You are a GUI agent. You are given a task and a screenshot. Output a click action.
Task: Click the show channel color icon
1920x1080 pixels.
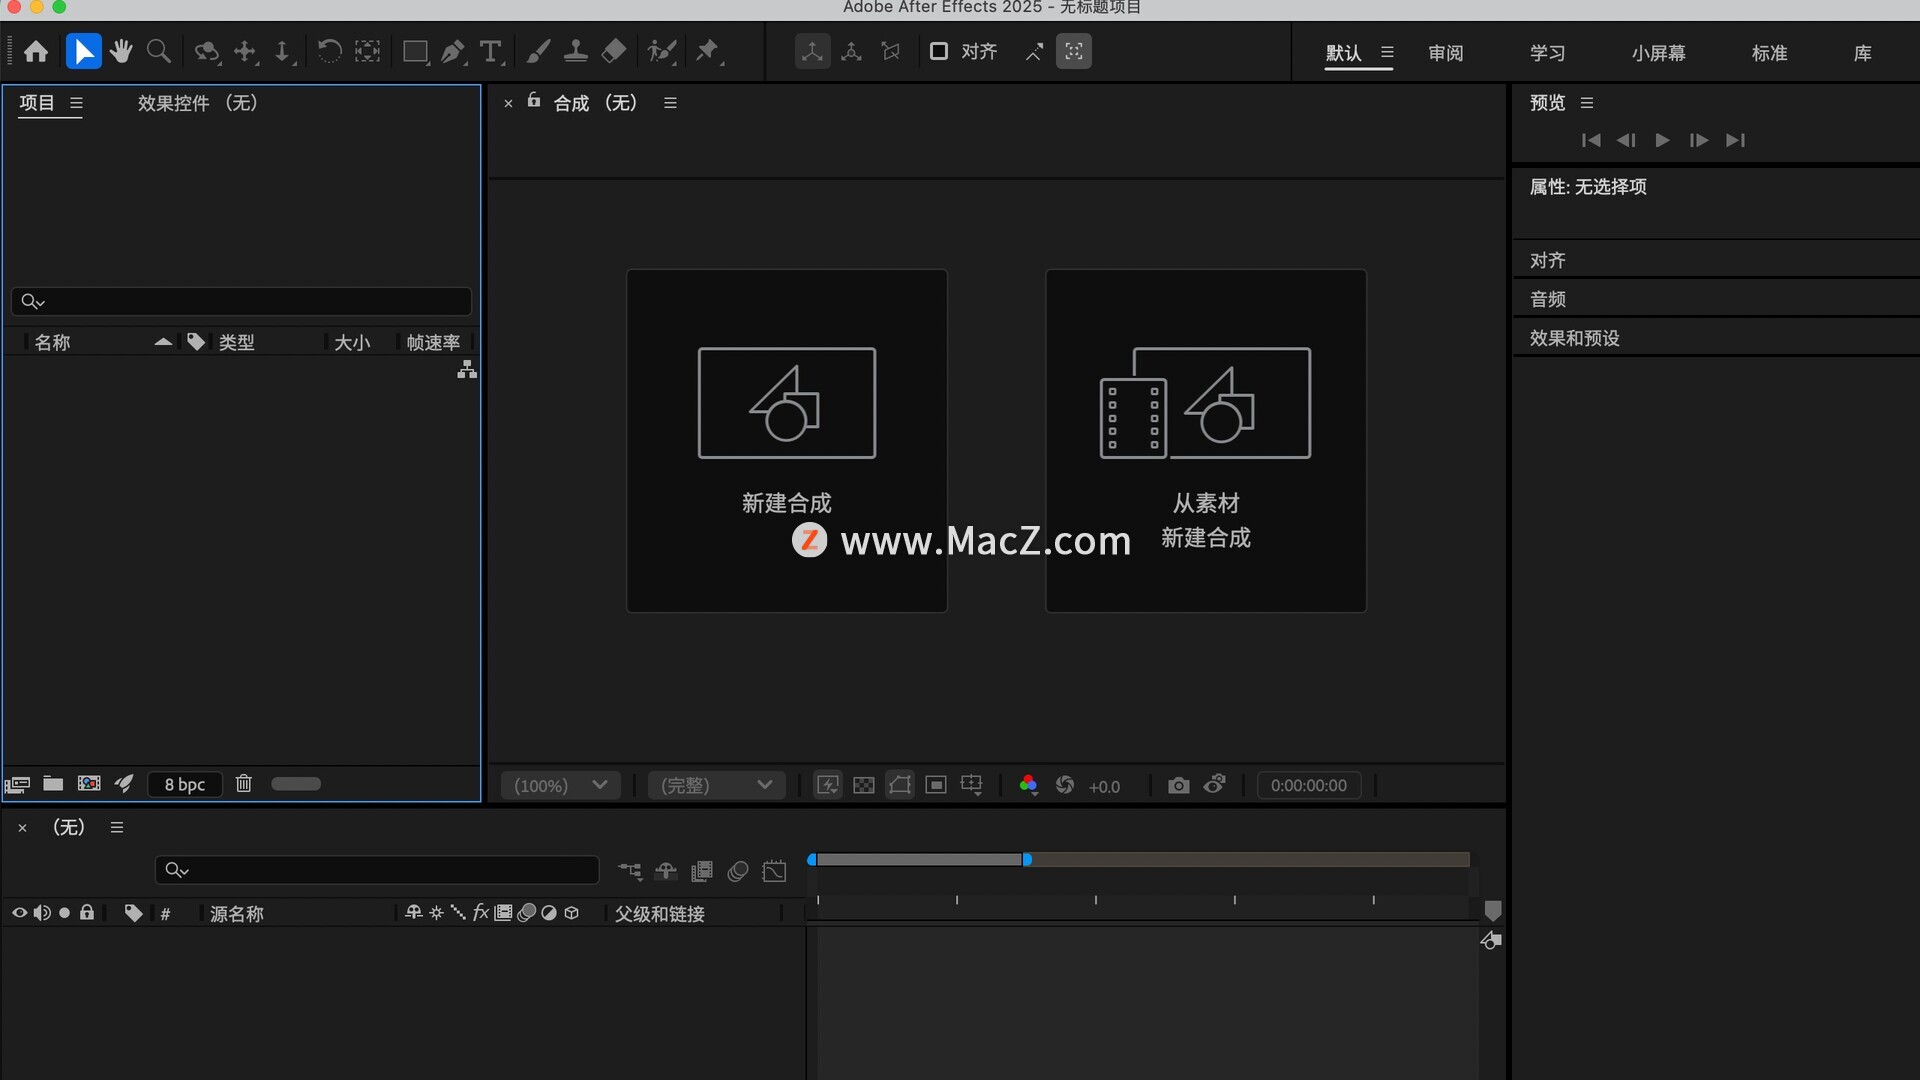pos(1028,786)
